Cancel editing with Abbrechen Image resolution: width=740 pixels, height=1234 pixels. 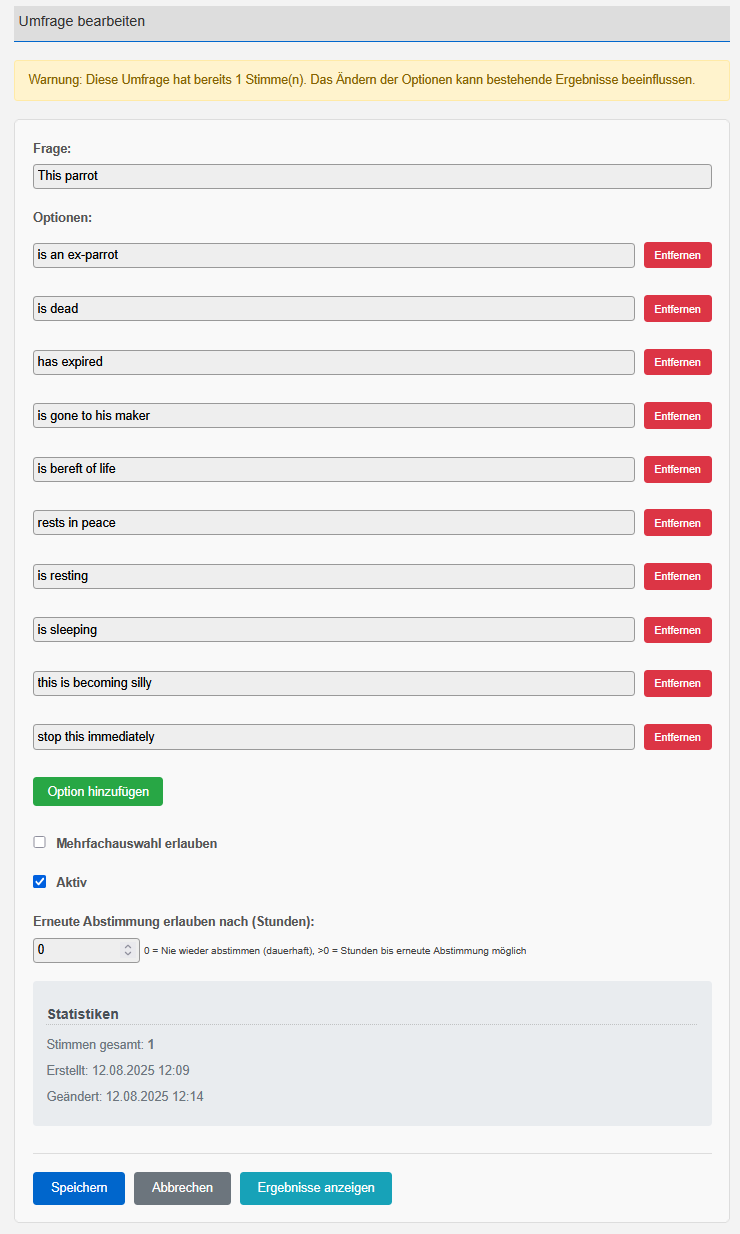click(x=182, y=1188)
